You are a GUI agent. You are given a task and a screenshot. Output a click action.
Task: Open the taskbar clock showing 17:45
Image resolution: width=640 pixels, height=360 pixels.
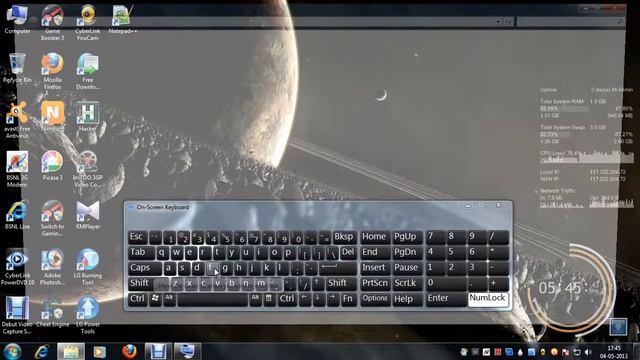(x=613, y=352)
